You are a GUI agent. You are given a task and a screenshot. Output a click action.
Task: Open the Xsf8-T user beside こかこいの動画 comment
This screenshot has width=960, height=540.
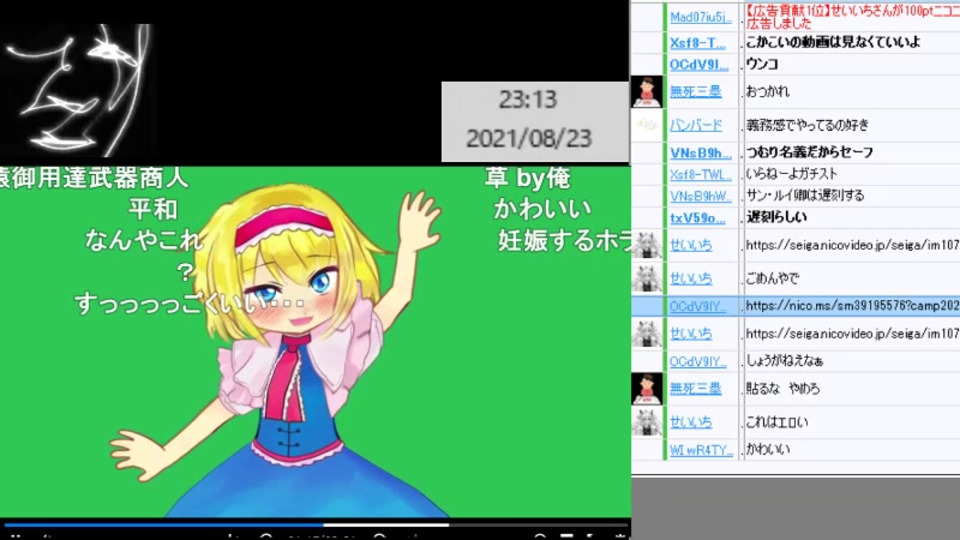(697, 43)
